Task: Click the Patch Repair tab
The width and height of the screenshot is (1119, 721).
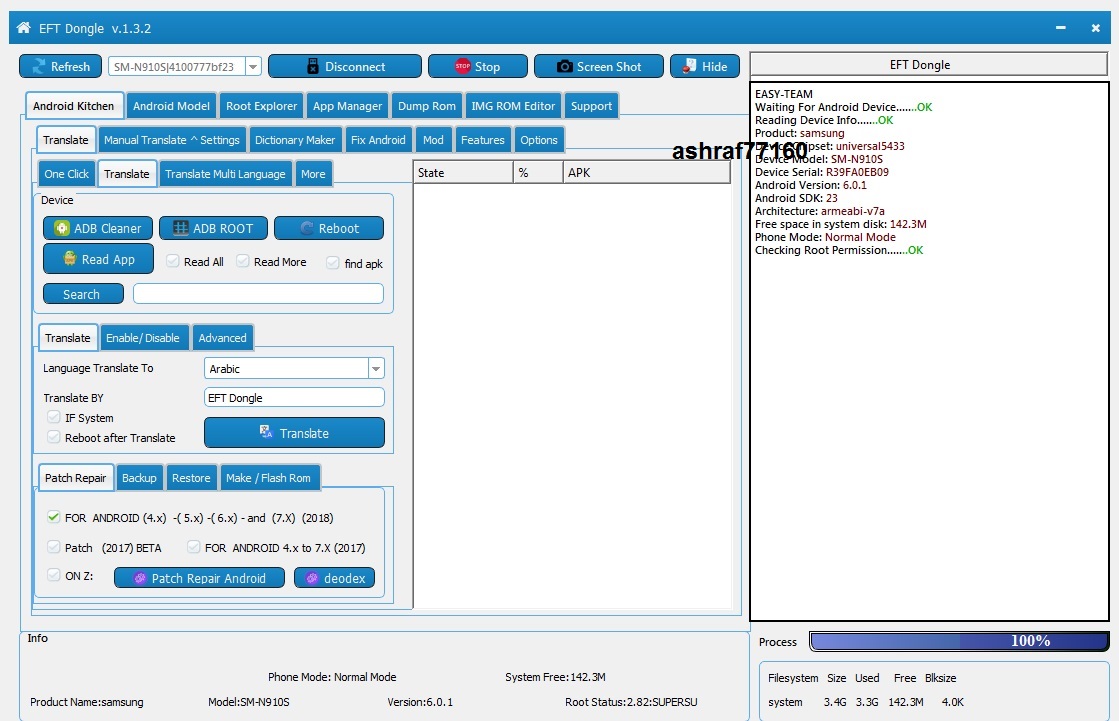Action: pyautogui.click(x=75, y=478)
